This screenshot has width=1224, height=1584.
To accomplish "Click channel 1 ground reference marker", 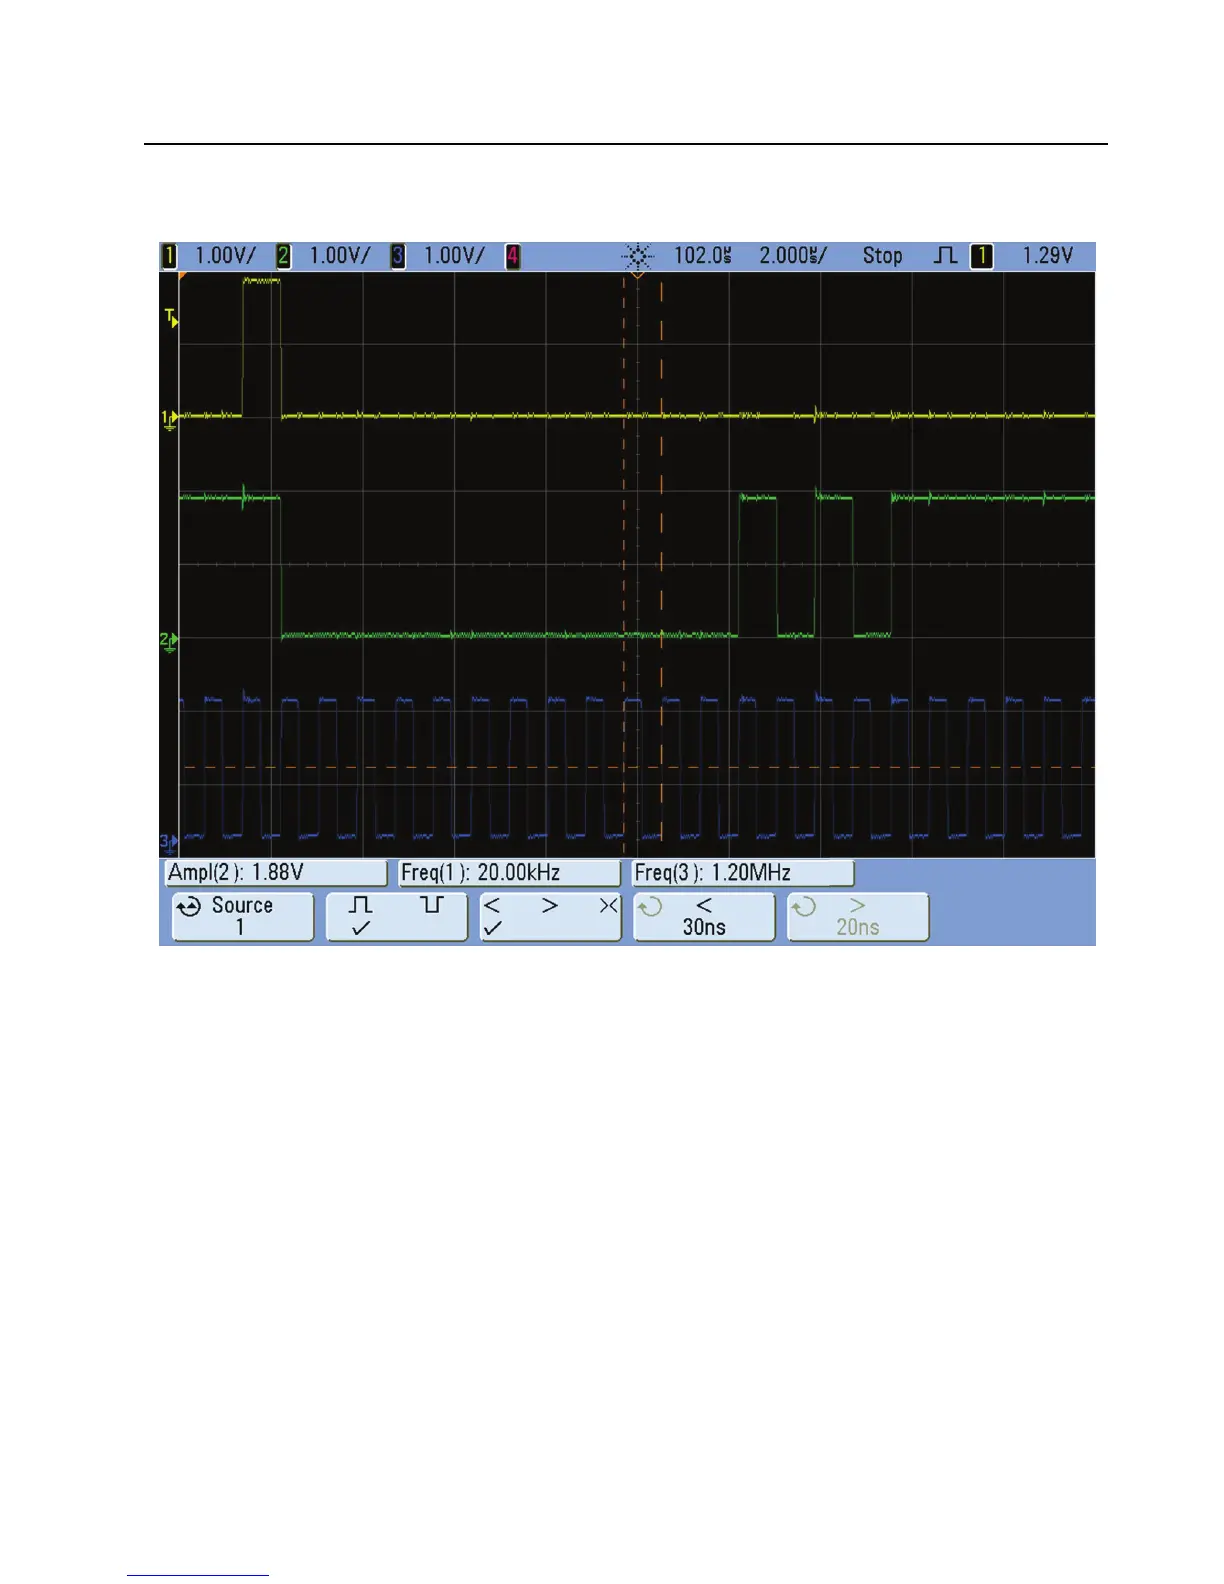I will 170,419.
